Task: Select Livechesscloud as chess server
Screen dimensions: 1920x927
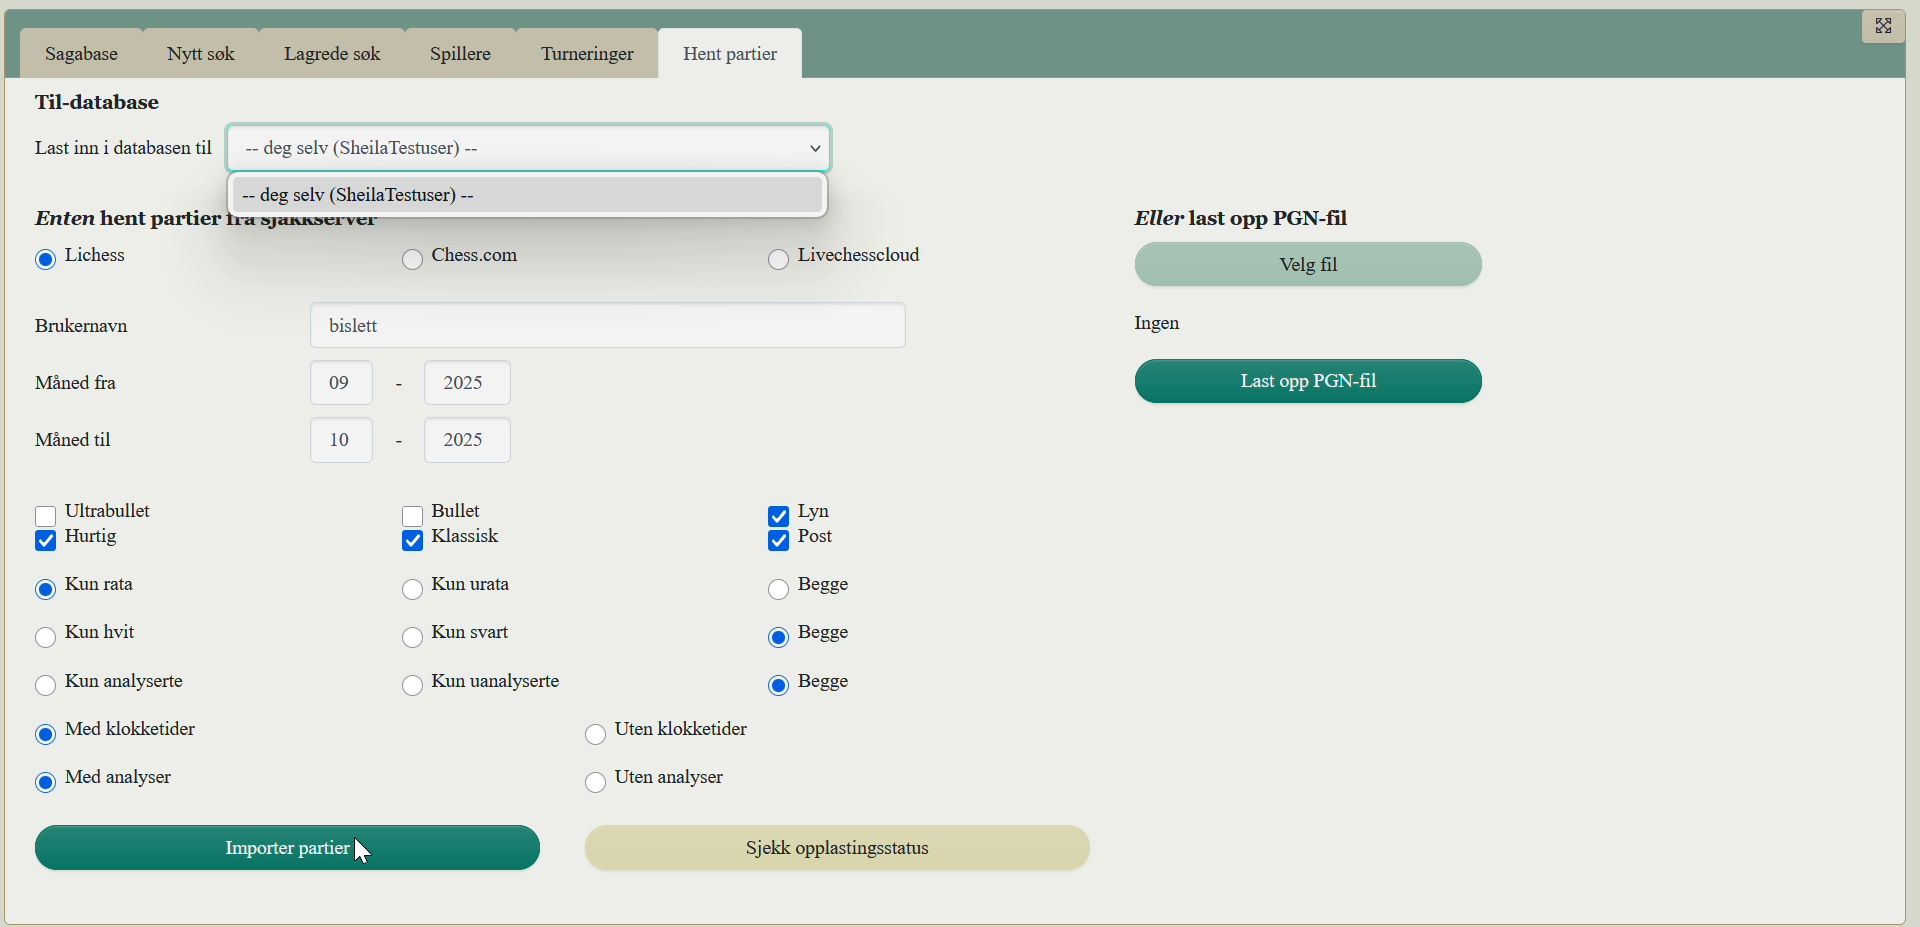Action: point(779,260)
